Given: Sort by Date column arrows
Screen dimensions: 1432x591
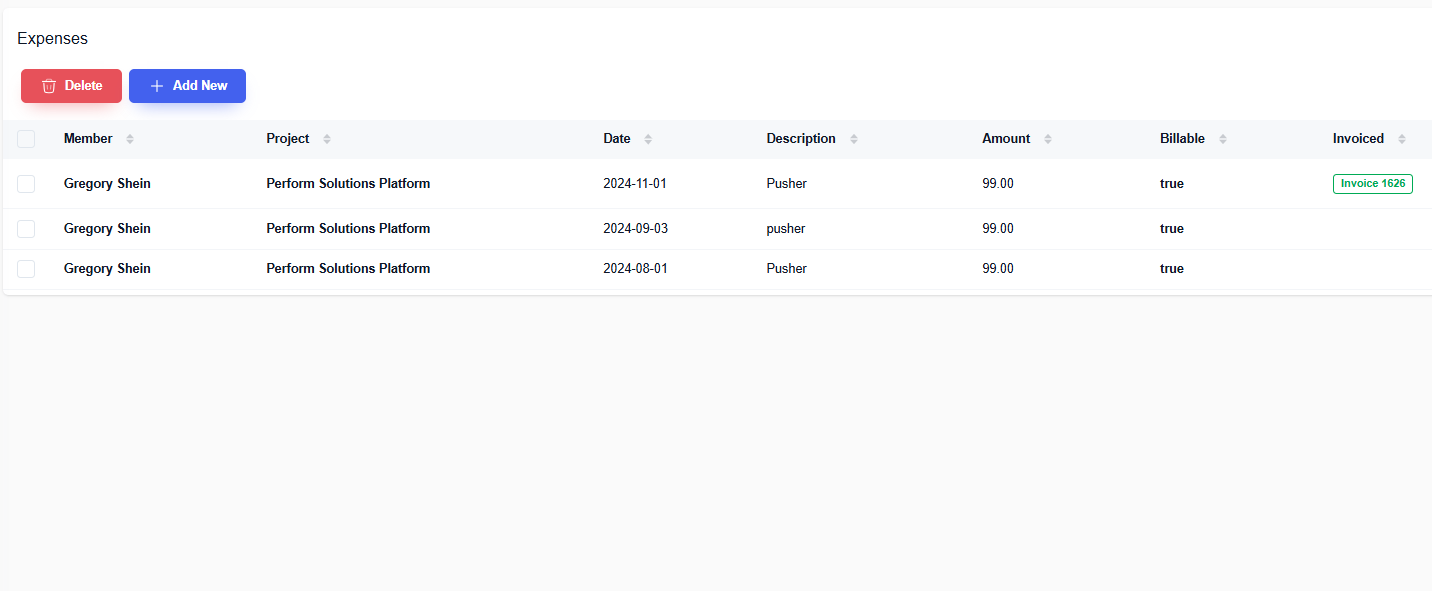Looking at the screenshot, I should pos(648,139).
